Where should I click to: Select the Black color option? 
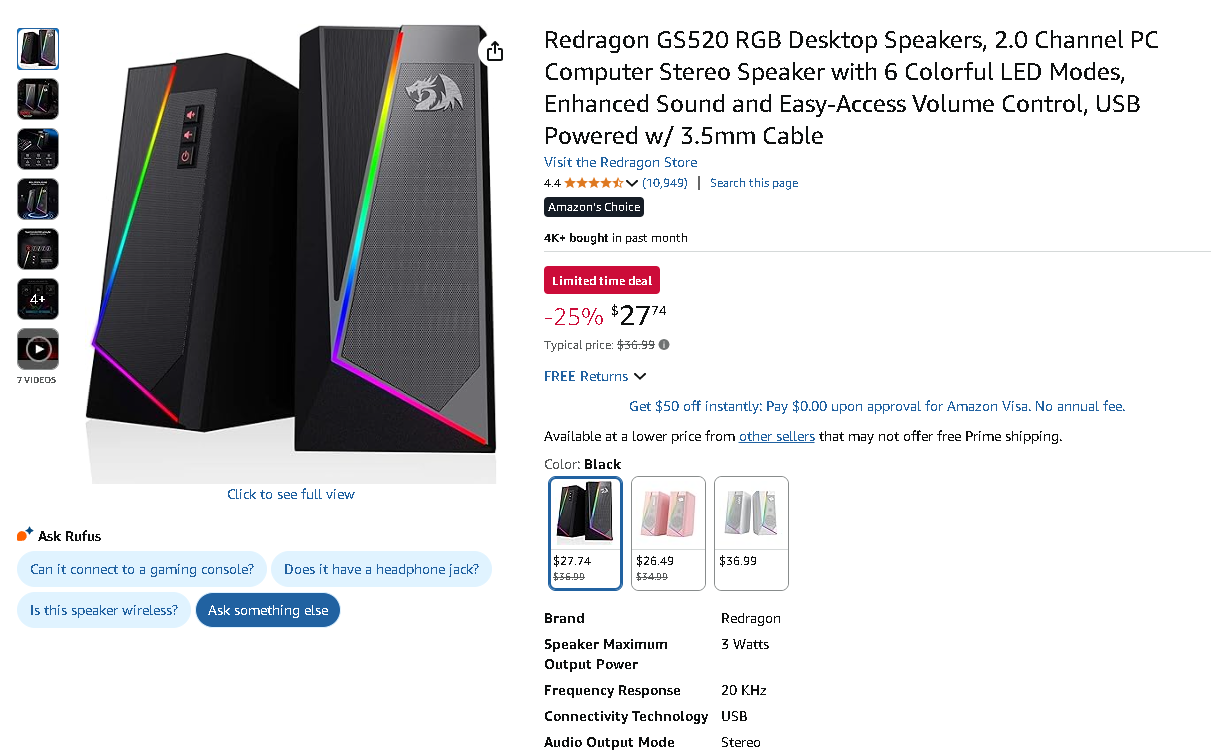(x=586, y=533)
